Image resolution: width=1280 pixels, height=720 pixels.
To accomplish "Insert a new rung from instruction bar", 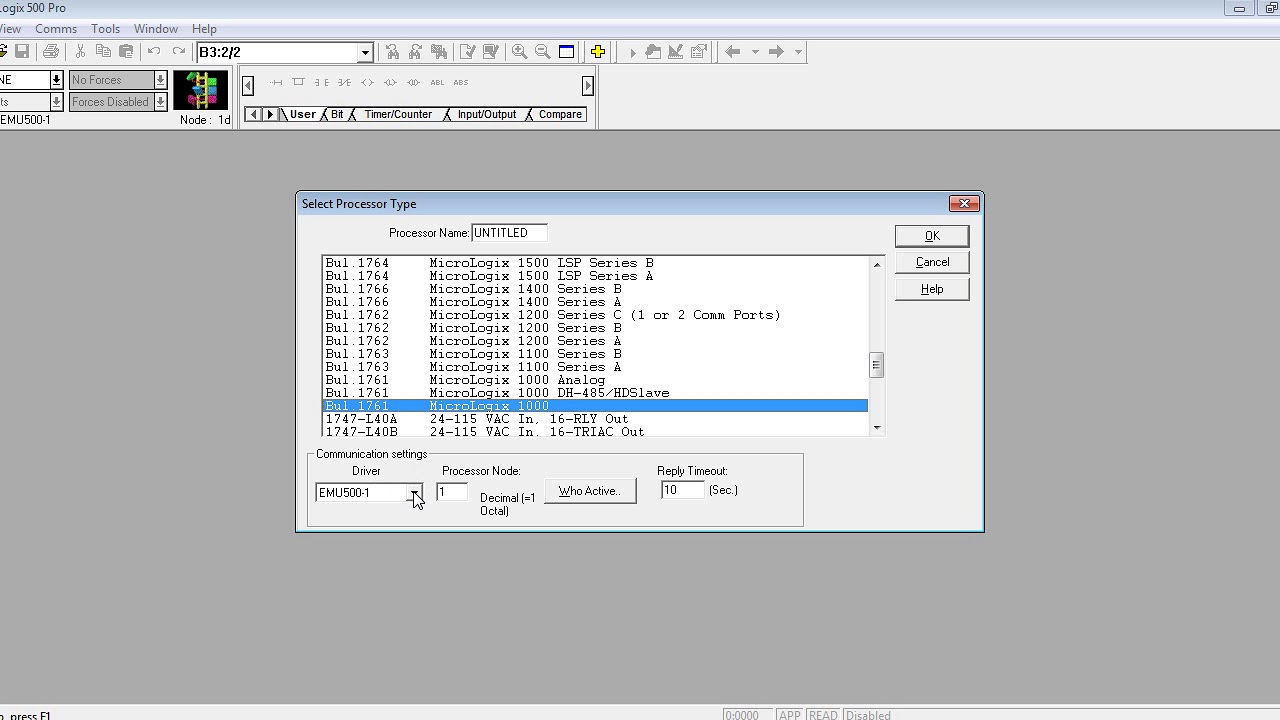I will [276, 82].
